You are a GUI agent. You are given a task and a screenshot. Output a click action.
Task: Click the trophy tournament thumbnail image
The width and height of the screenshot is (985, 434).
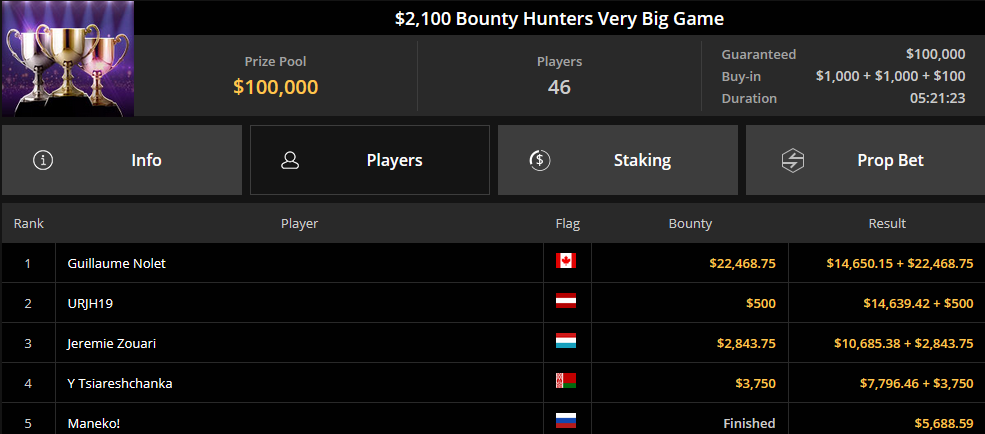(68, 58)
